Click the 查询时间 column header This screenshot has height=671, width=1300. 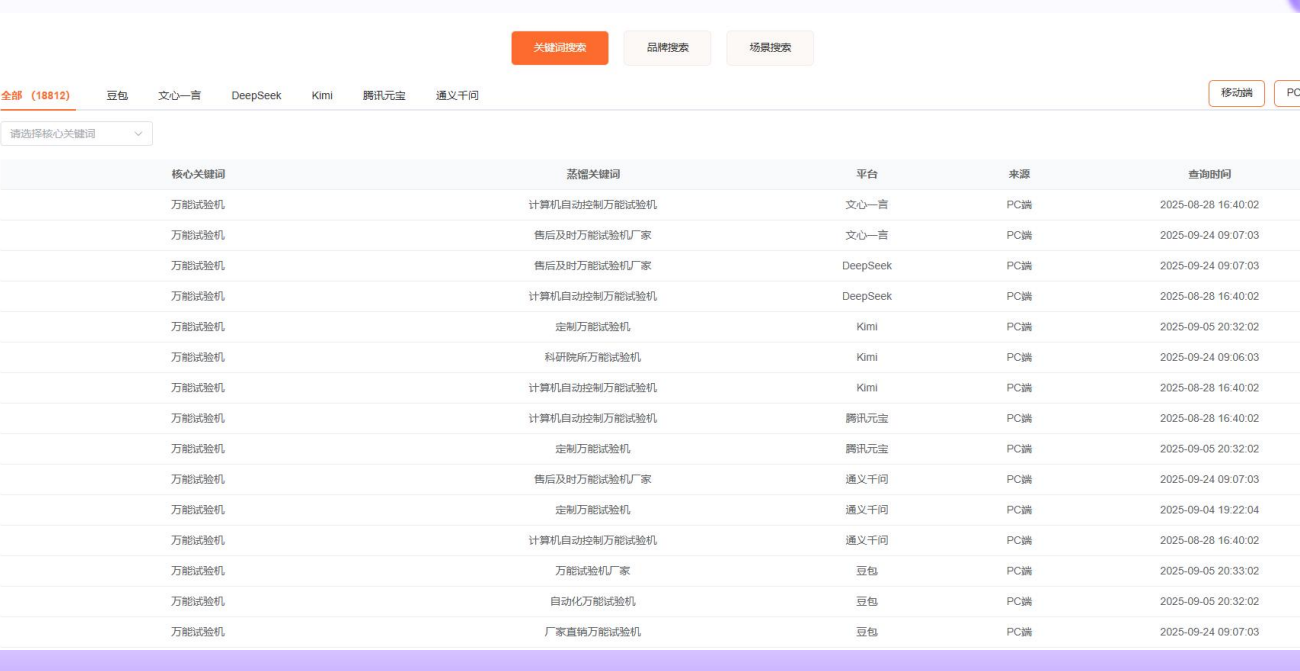[1207, 172]
